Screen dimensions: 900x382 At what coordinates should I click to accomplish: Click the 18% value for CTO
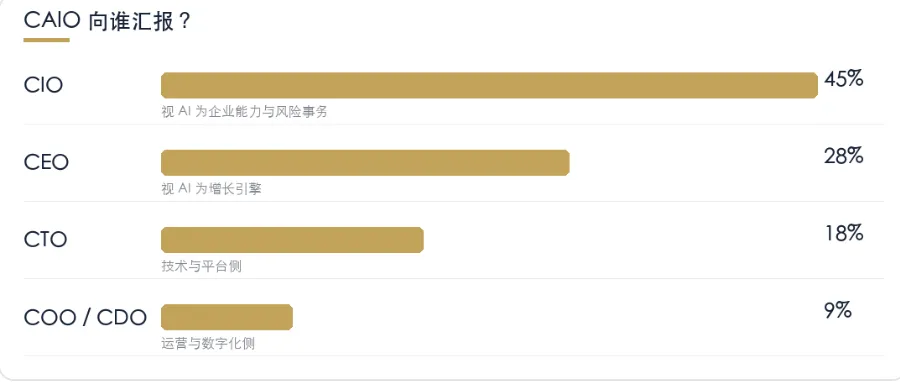[844, 233]
